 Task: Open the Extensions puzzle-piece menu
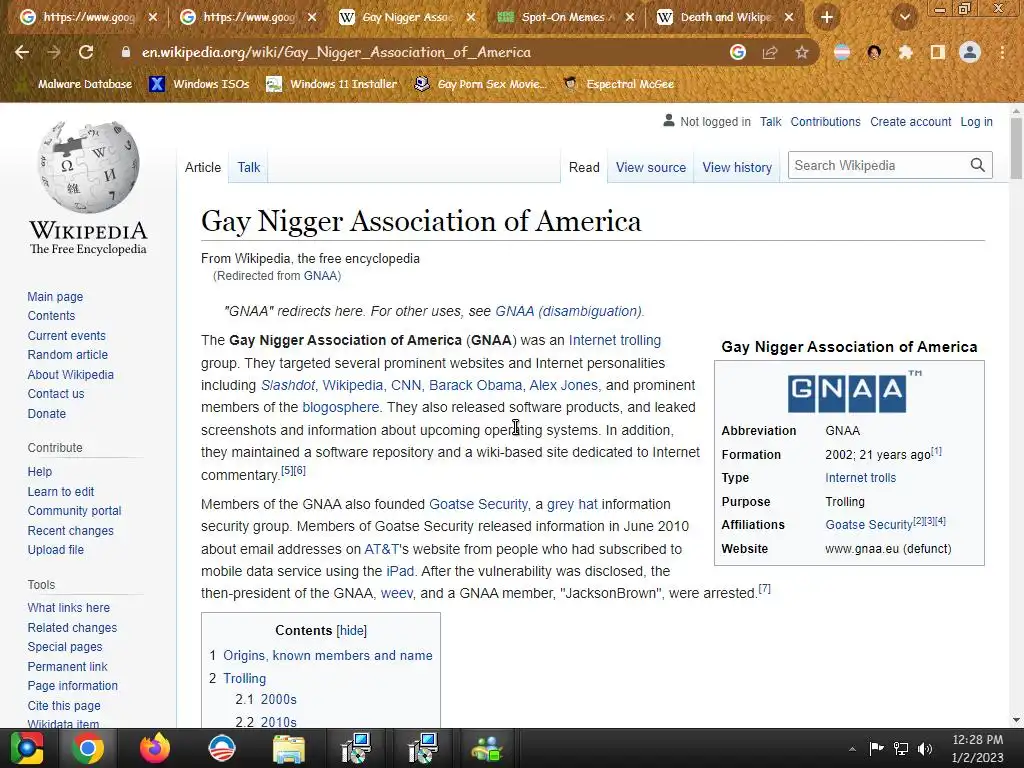coord(905,52)
